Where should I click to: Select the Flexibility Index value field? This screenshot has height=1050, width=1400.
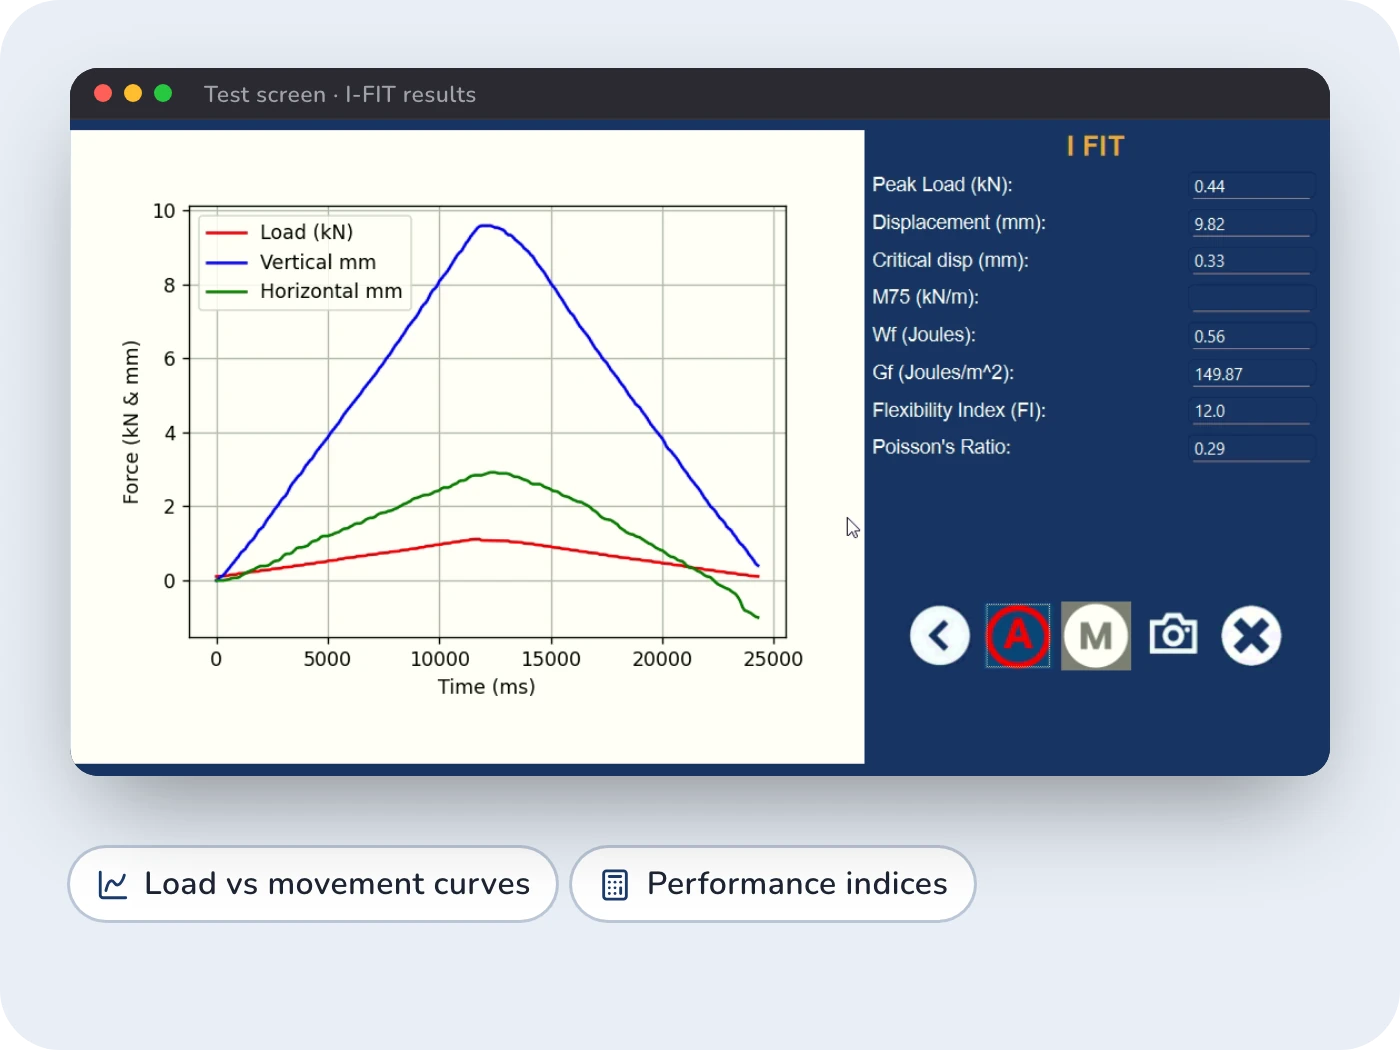pos(1251,411)
